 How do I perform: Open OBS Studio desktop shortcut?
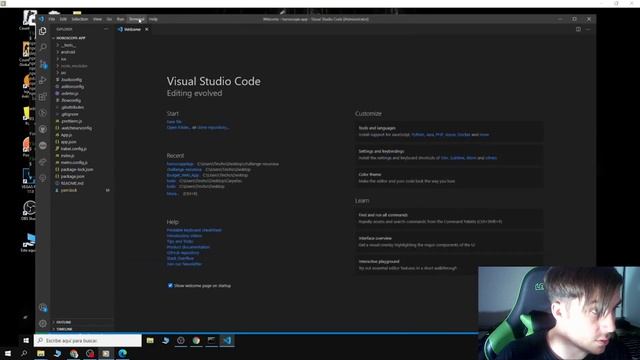coord(29,210)
